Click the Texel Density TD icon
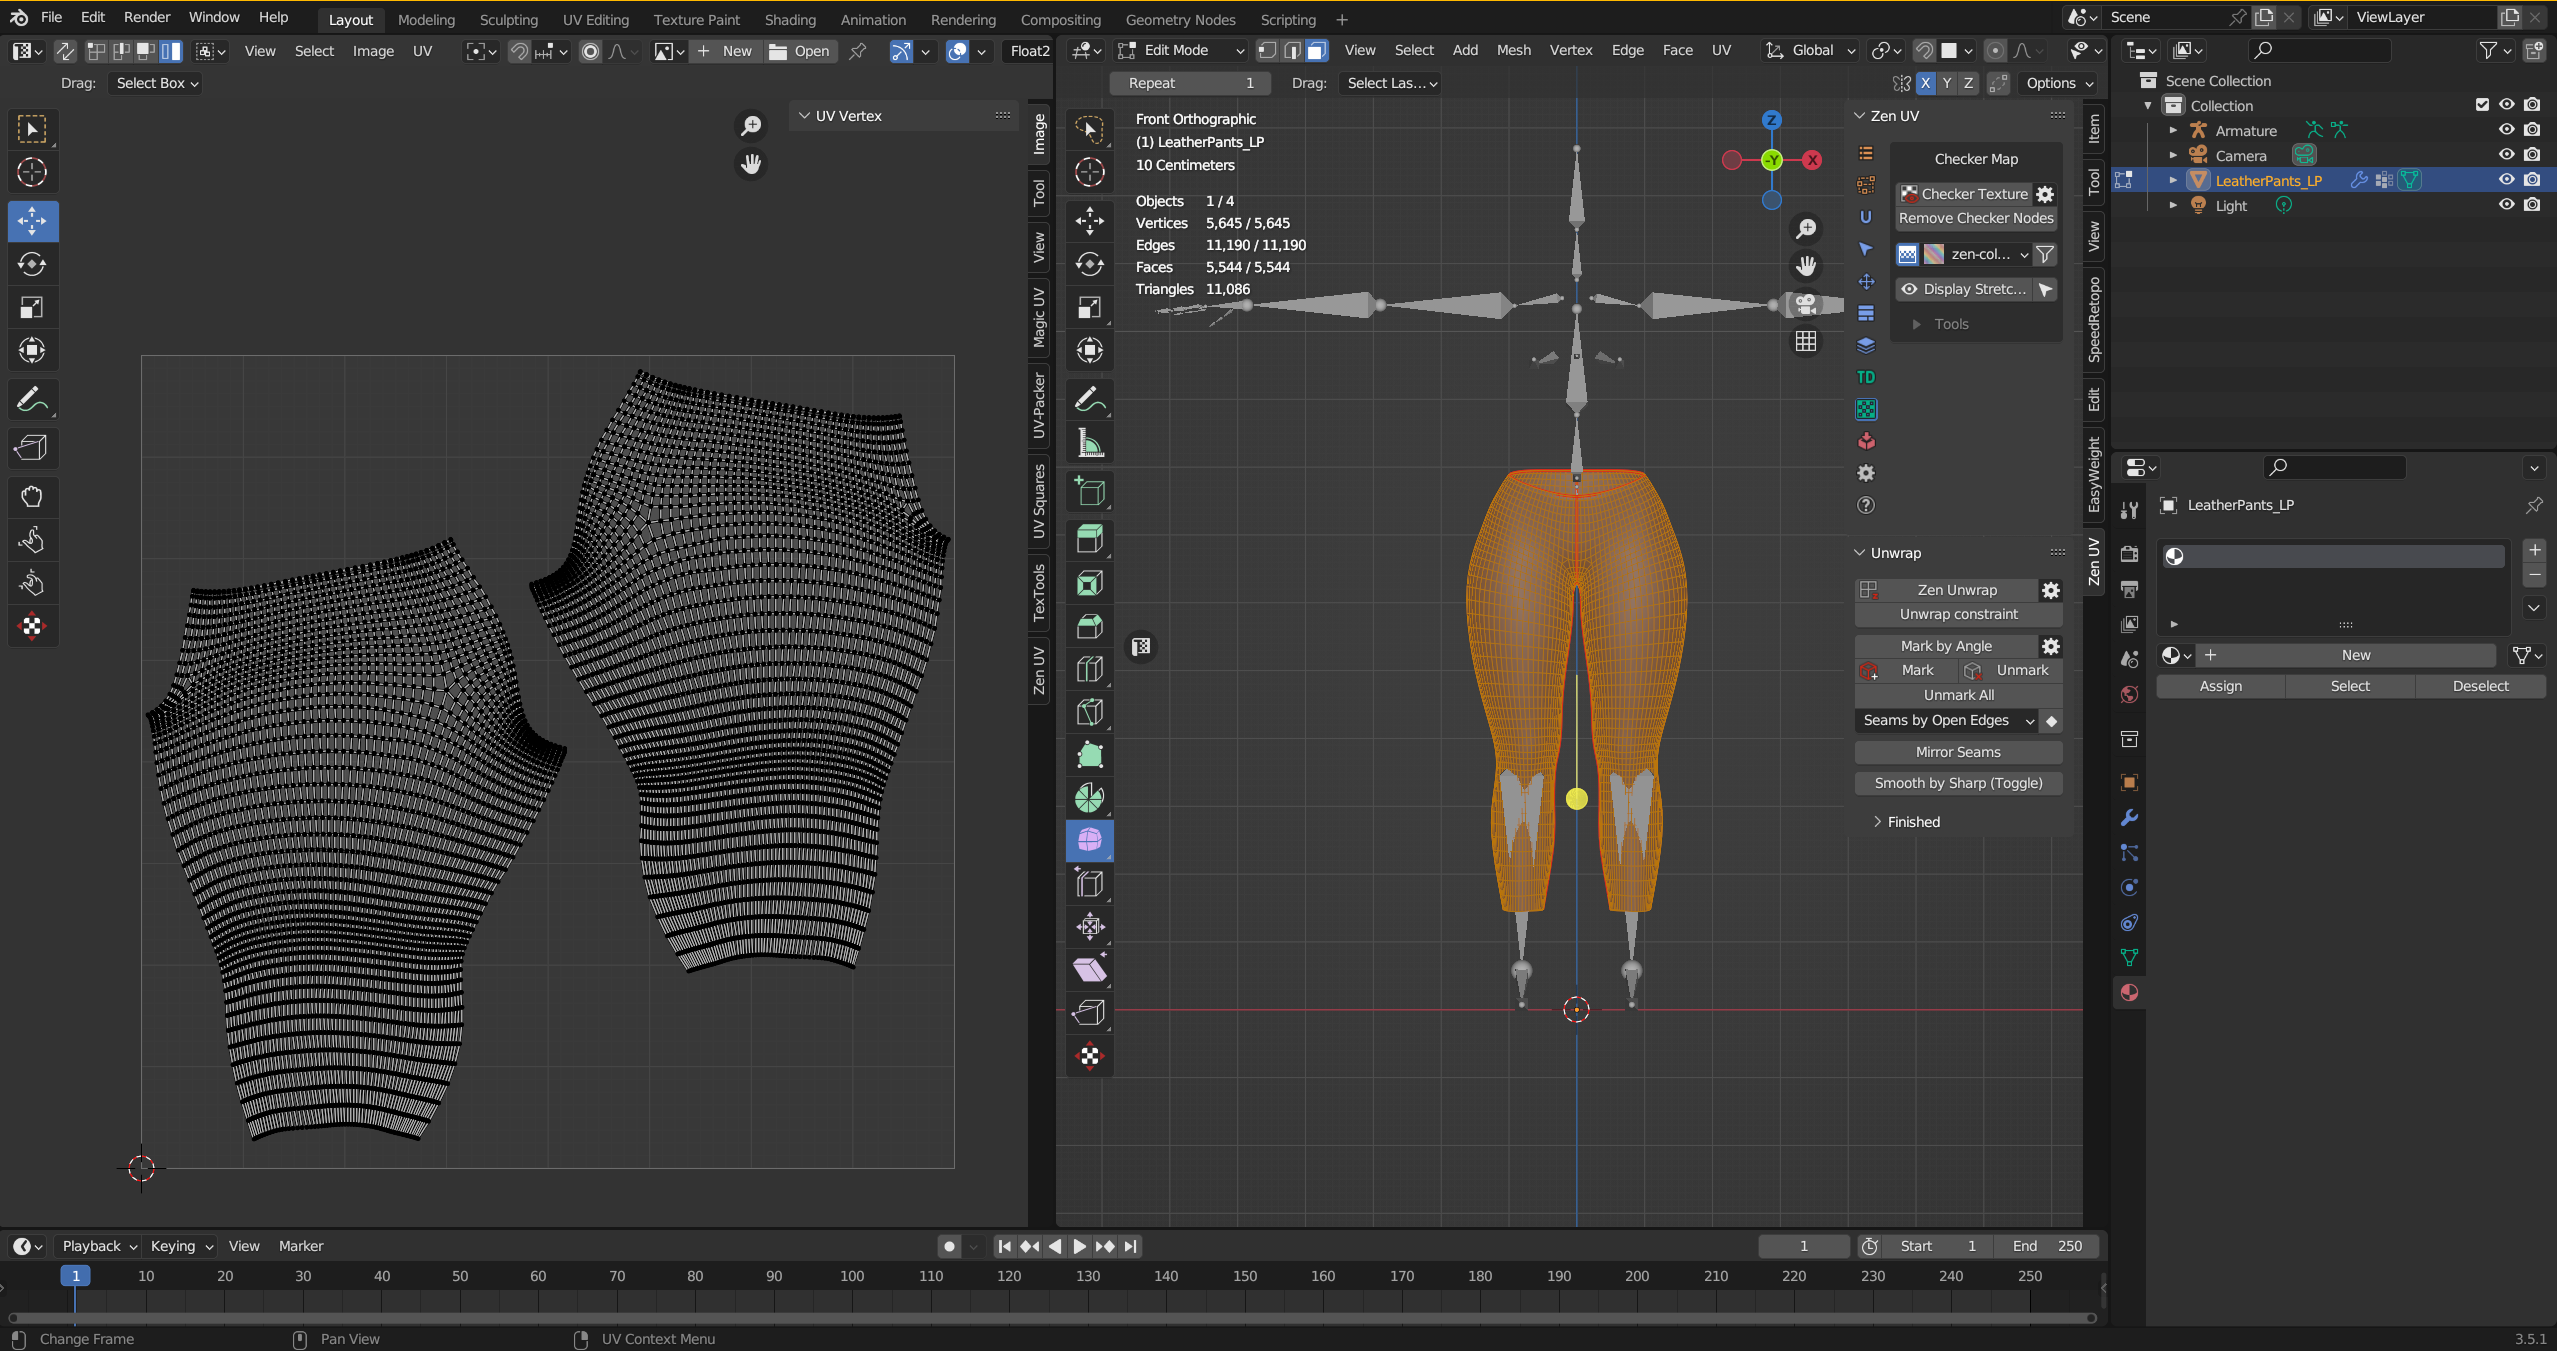 [x=1866, y=377]
